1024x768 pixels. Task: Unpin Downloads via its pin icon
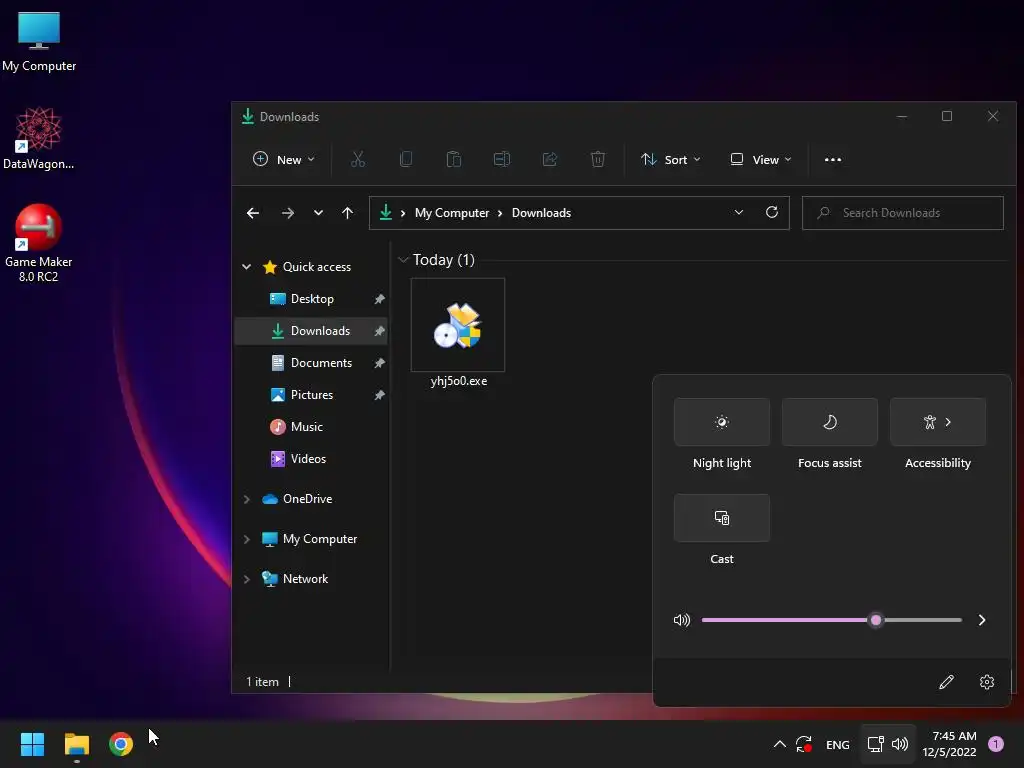379,331
